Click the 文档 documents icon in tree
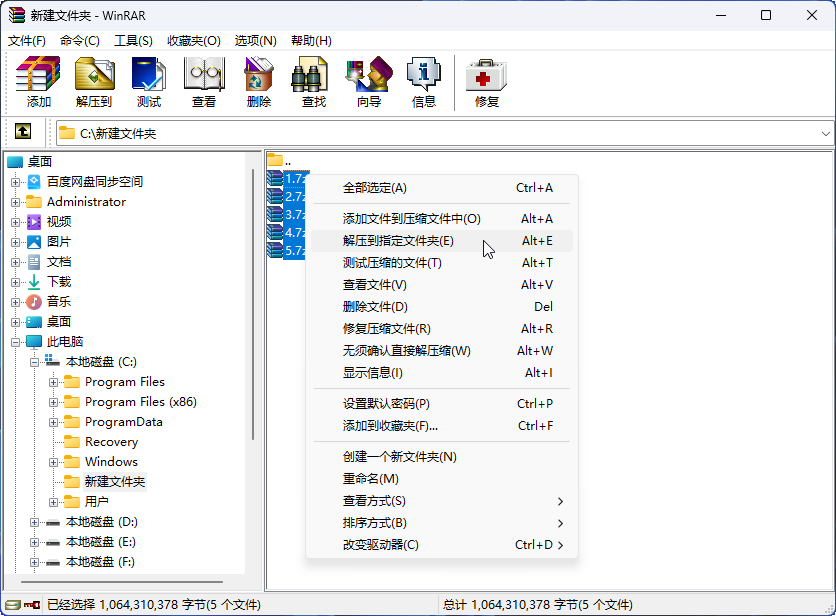The image size is (836, 616). (x=34, y=262)
